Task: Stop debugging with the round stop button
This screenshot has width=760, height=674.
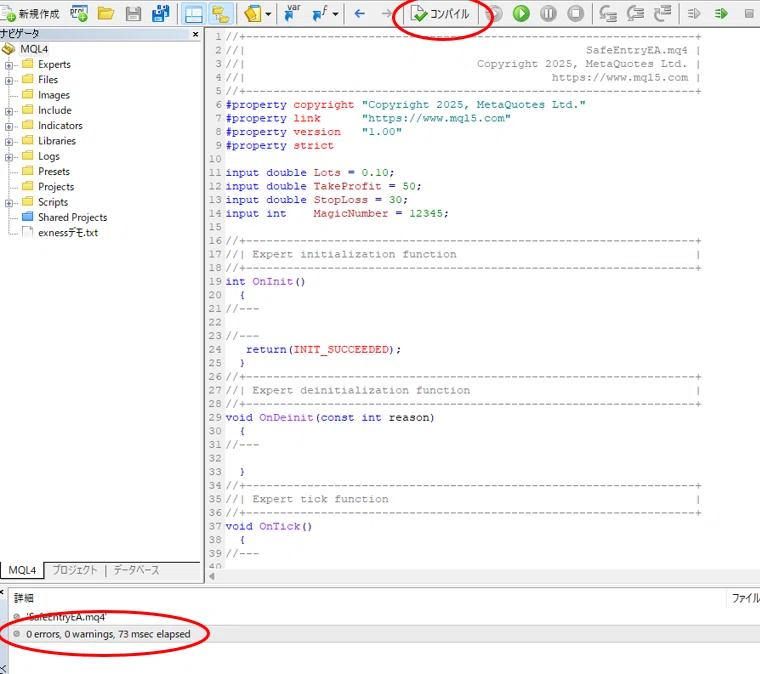Action: click(x=575, y=14)
